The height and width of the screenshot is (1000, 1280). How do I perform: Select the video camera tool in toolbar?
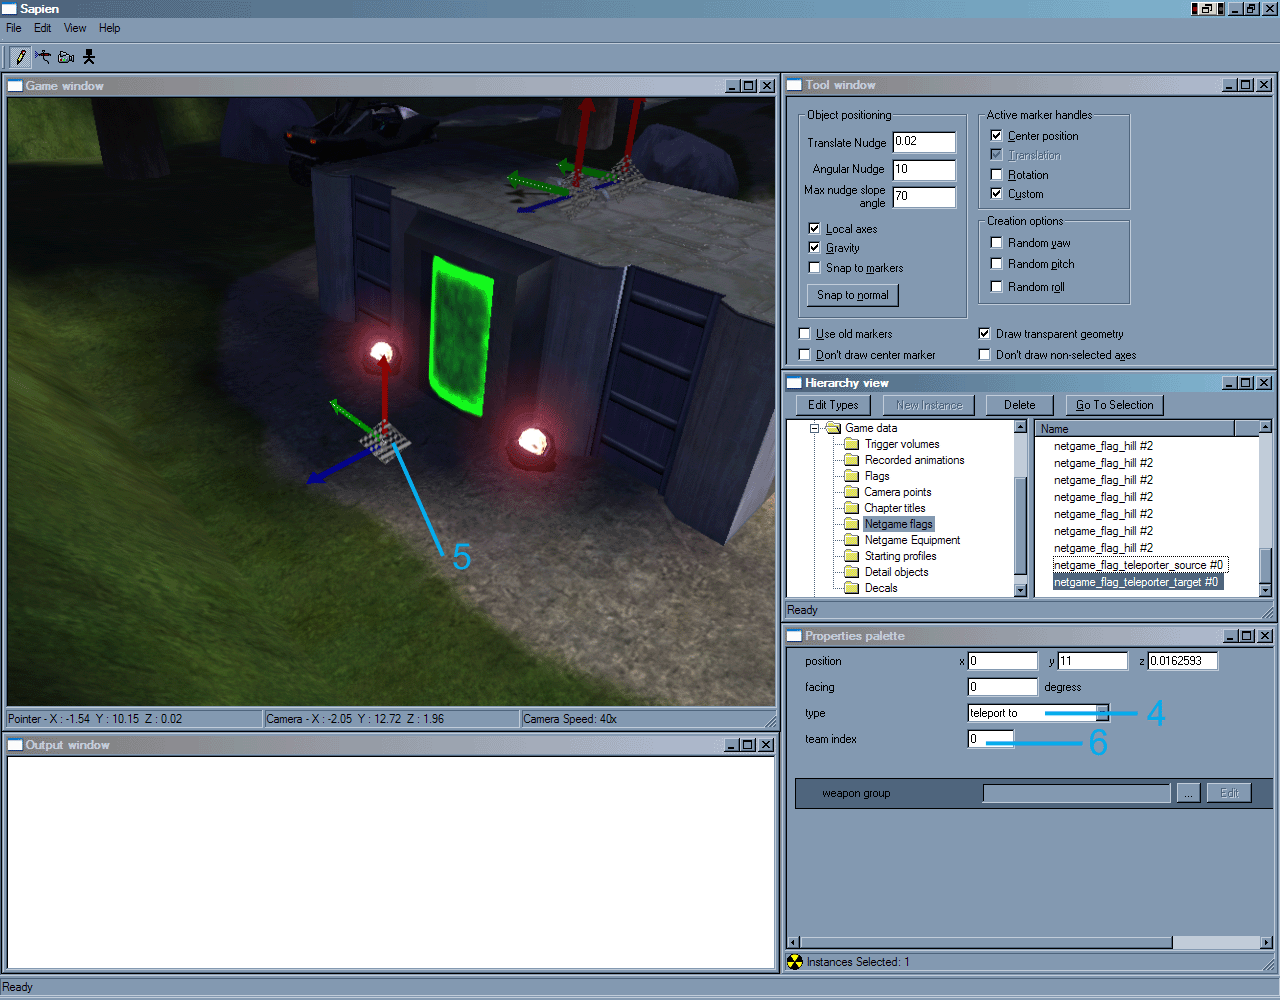coord(66,57)
